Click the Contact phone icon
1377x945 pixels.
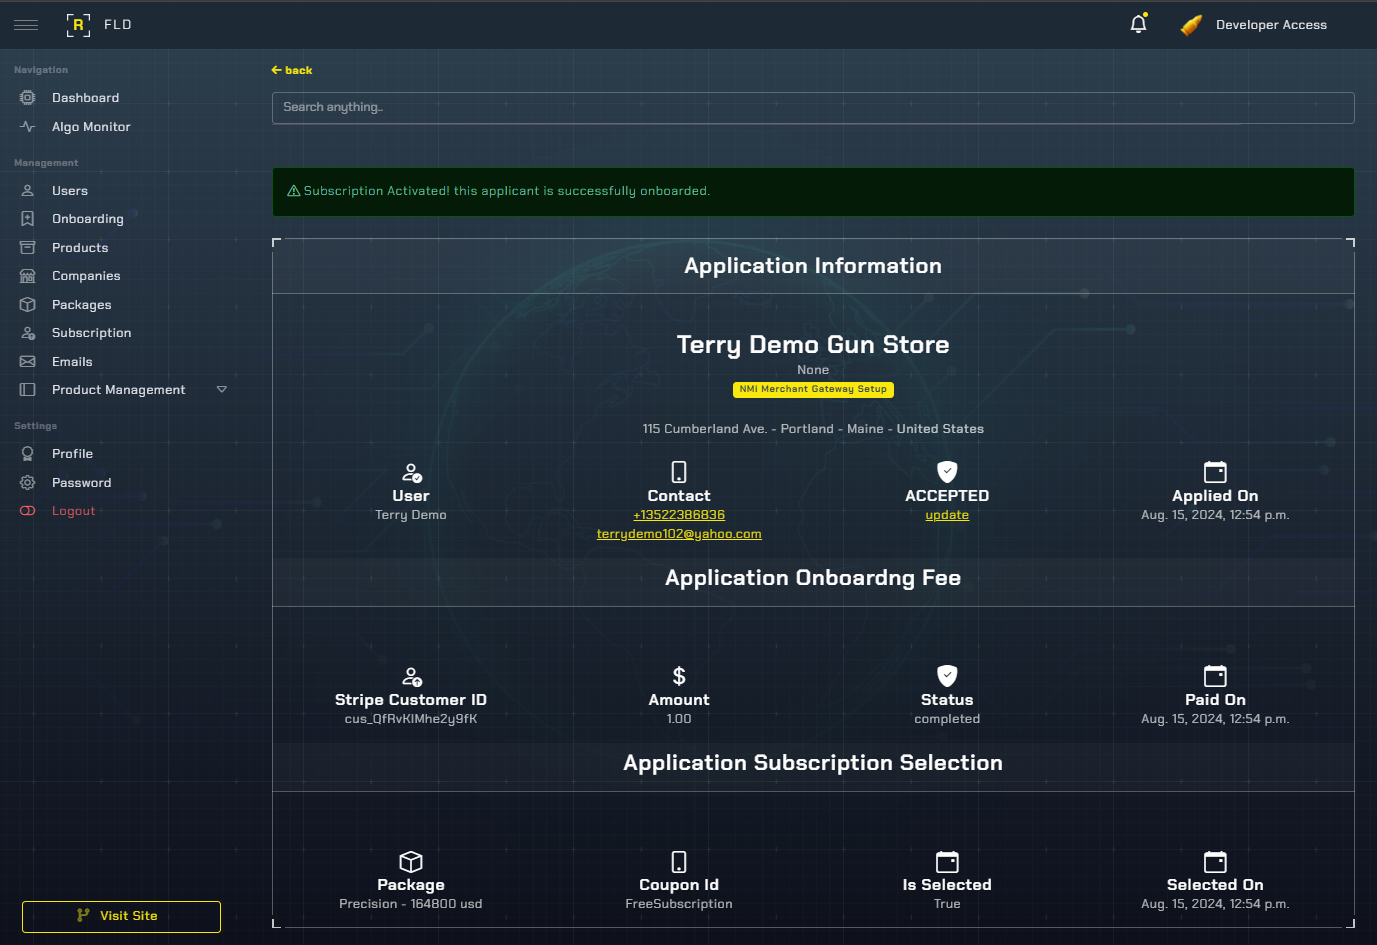coord(679,472)
